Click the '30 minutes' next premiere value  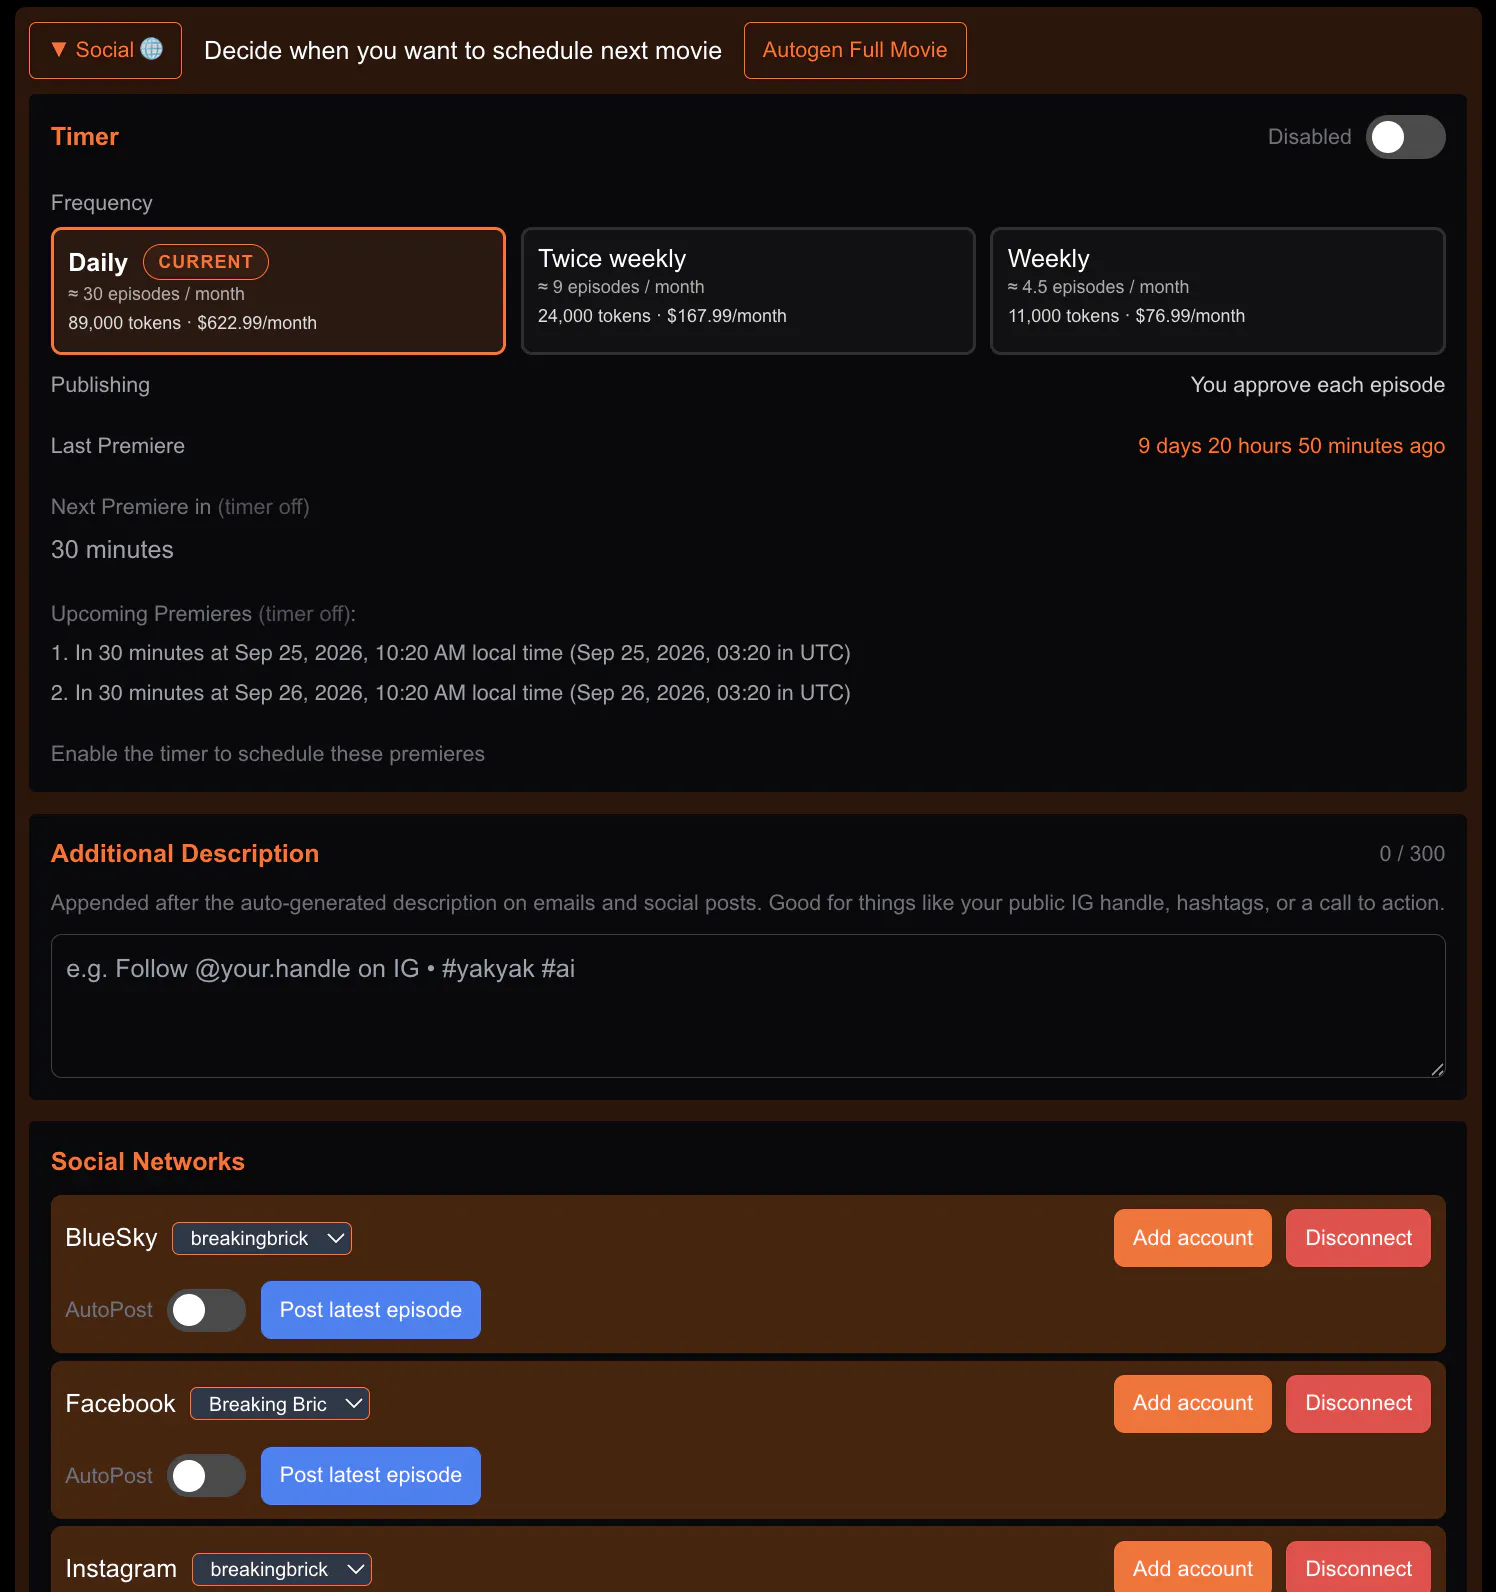(x=112, y=550)
